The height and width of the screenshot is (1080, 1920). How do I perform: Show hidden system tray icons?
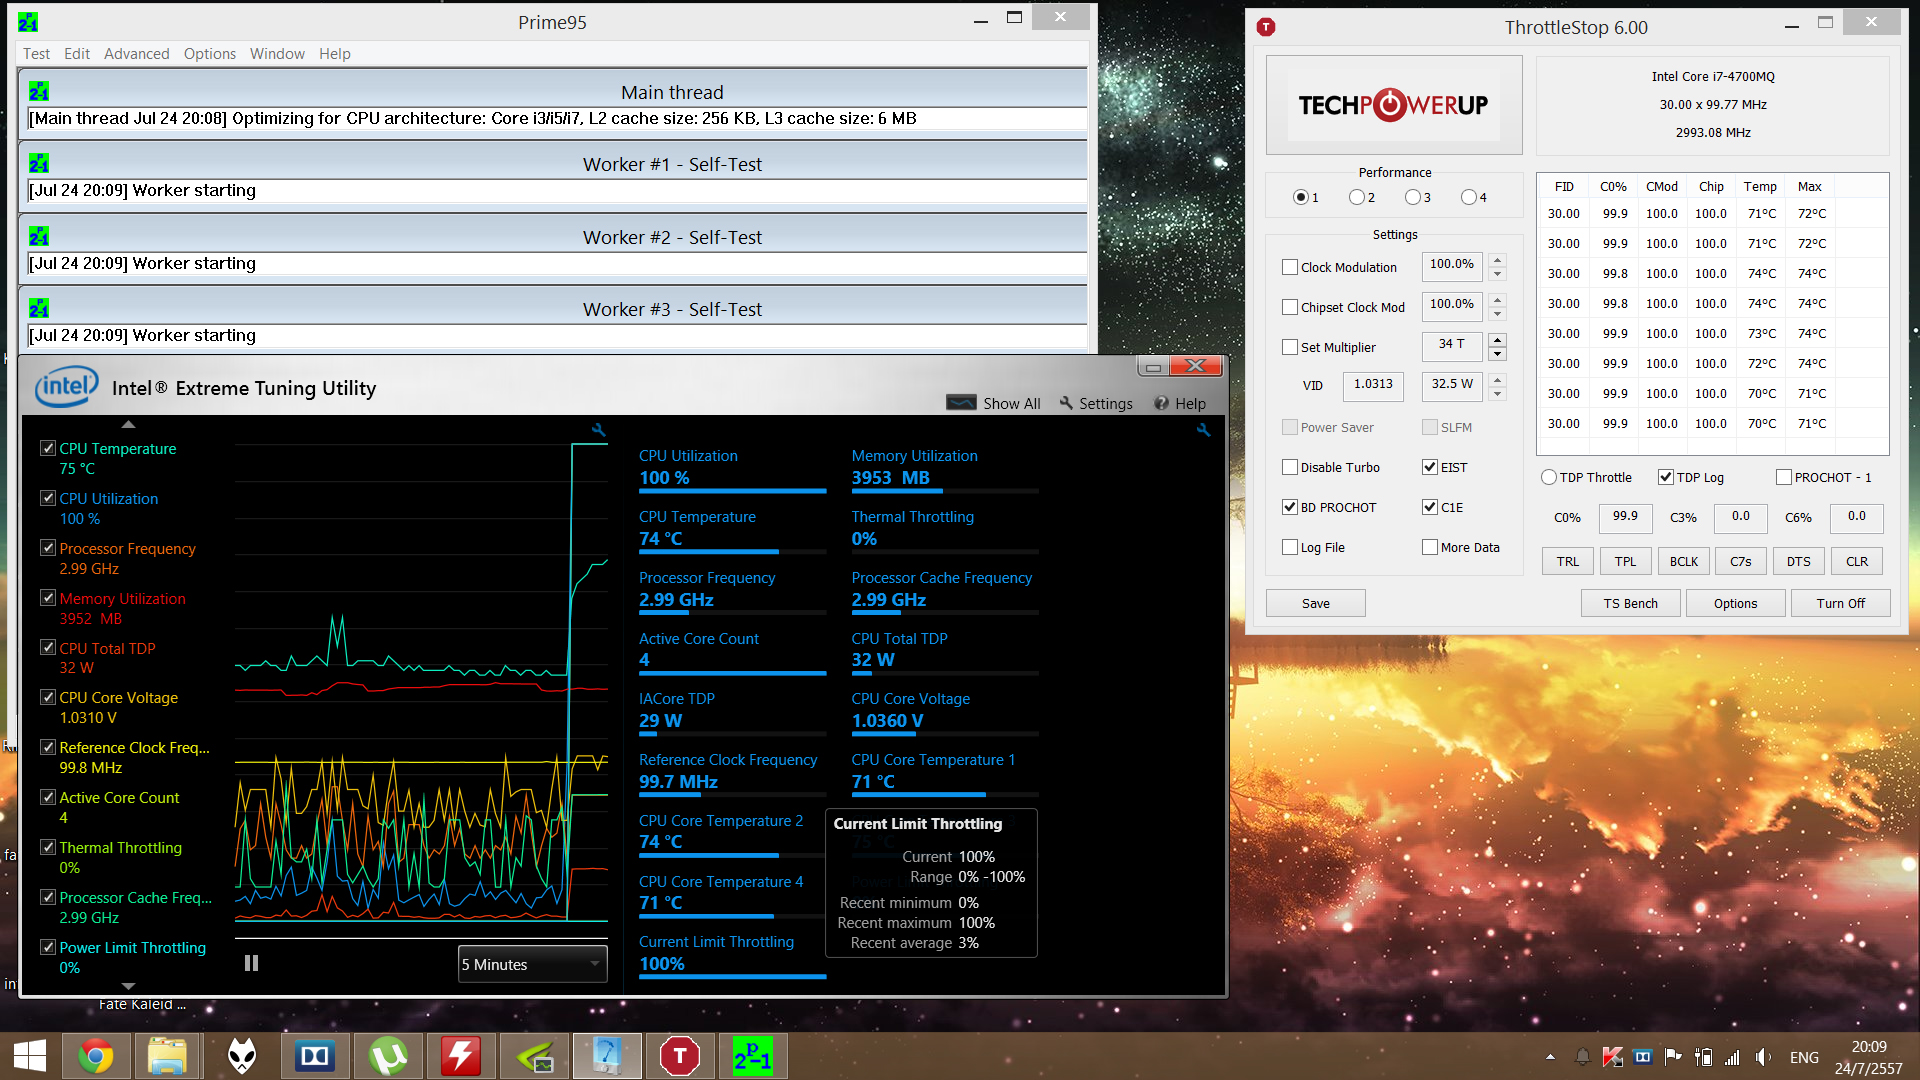tap(1550, 1057)
